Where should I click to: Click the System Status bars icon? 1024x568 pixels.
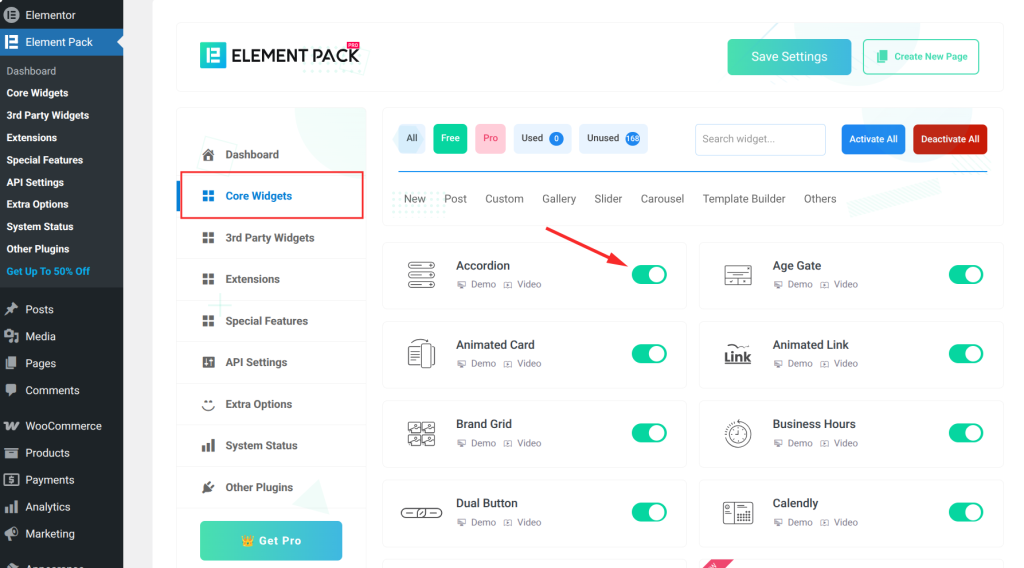pyautogui.click(x=208, y=445)
